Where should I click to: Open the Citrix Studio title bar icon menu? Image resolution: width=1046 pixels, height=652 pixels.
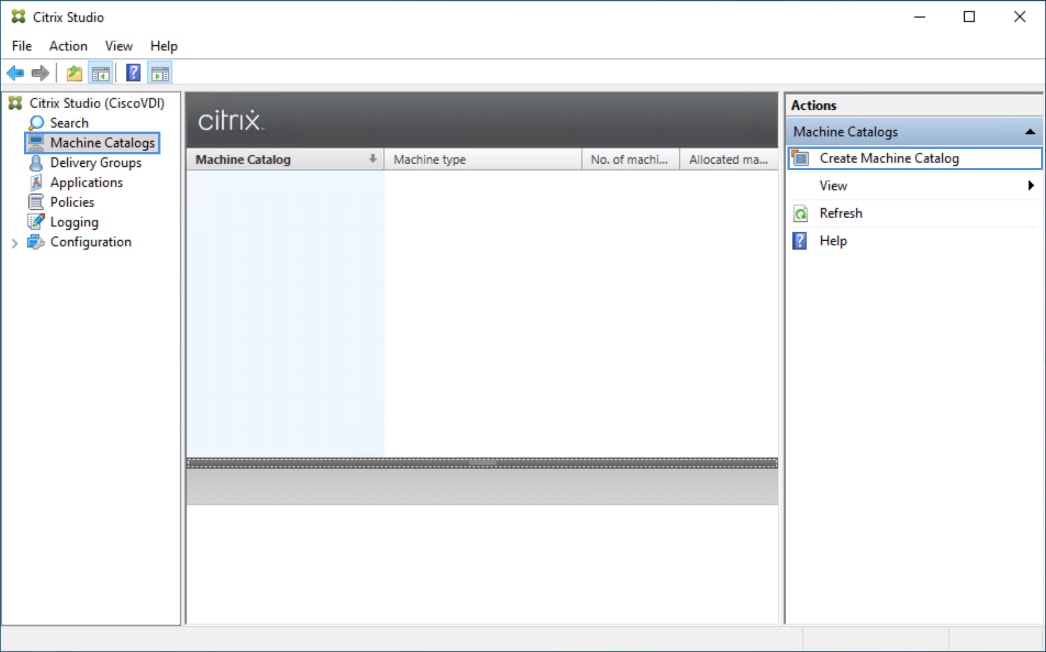[x=18, y=17]
